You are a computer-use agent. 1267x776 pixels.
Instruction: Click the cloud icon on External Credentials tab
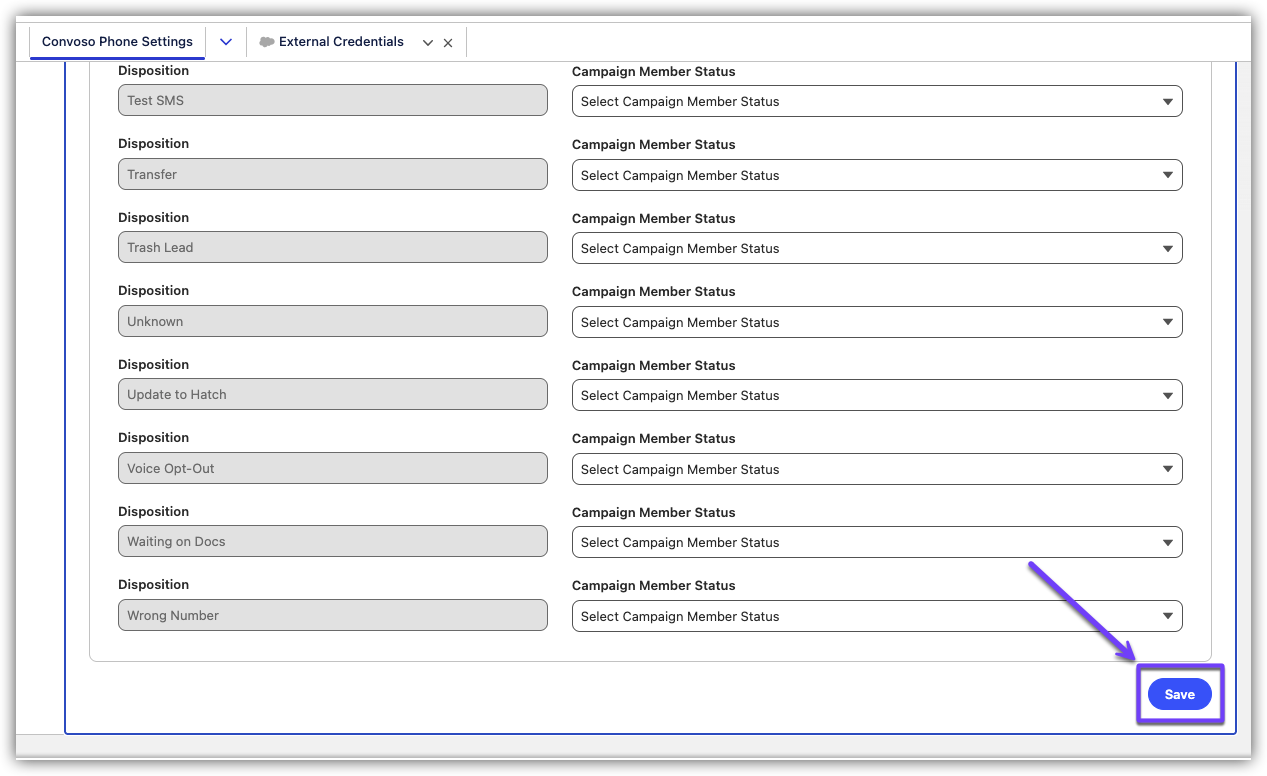266,42
